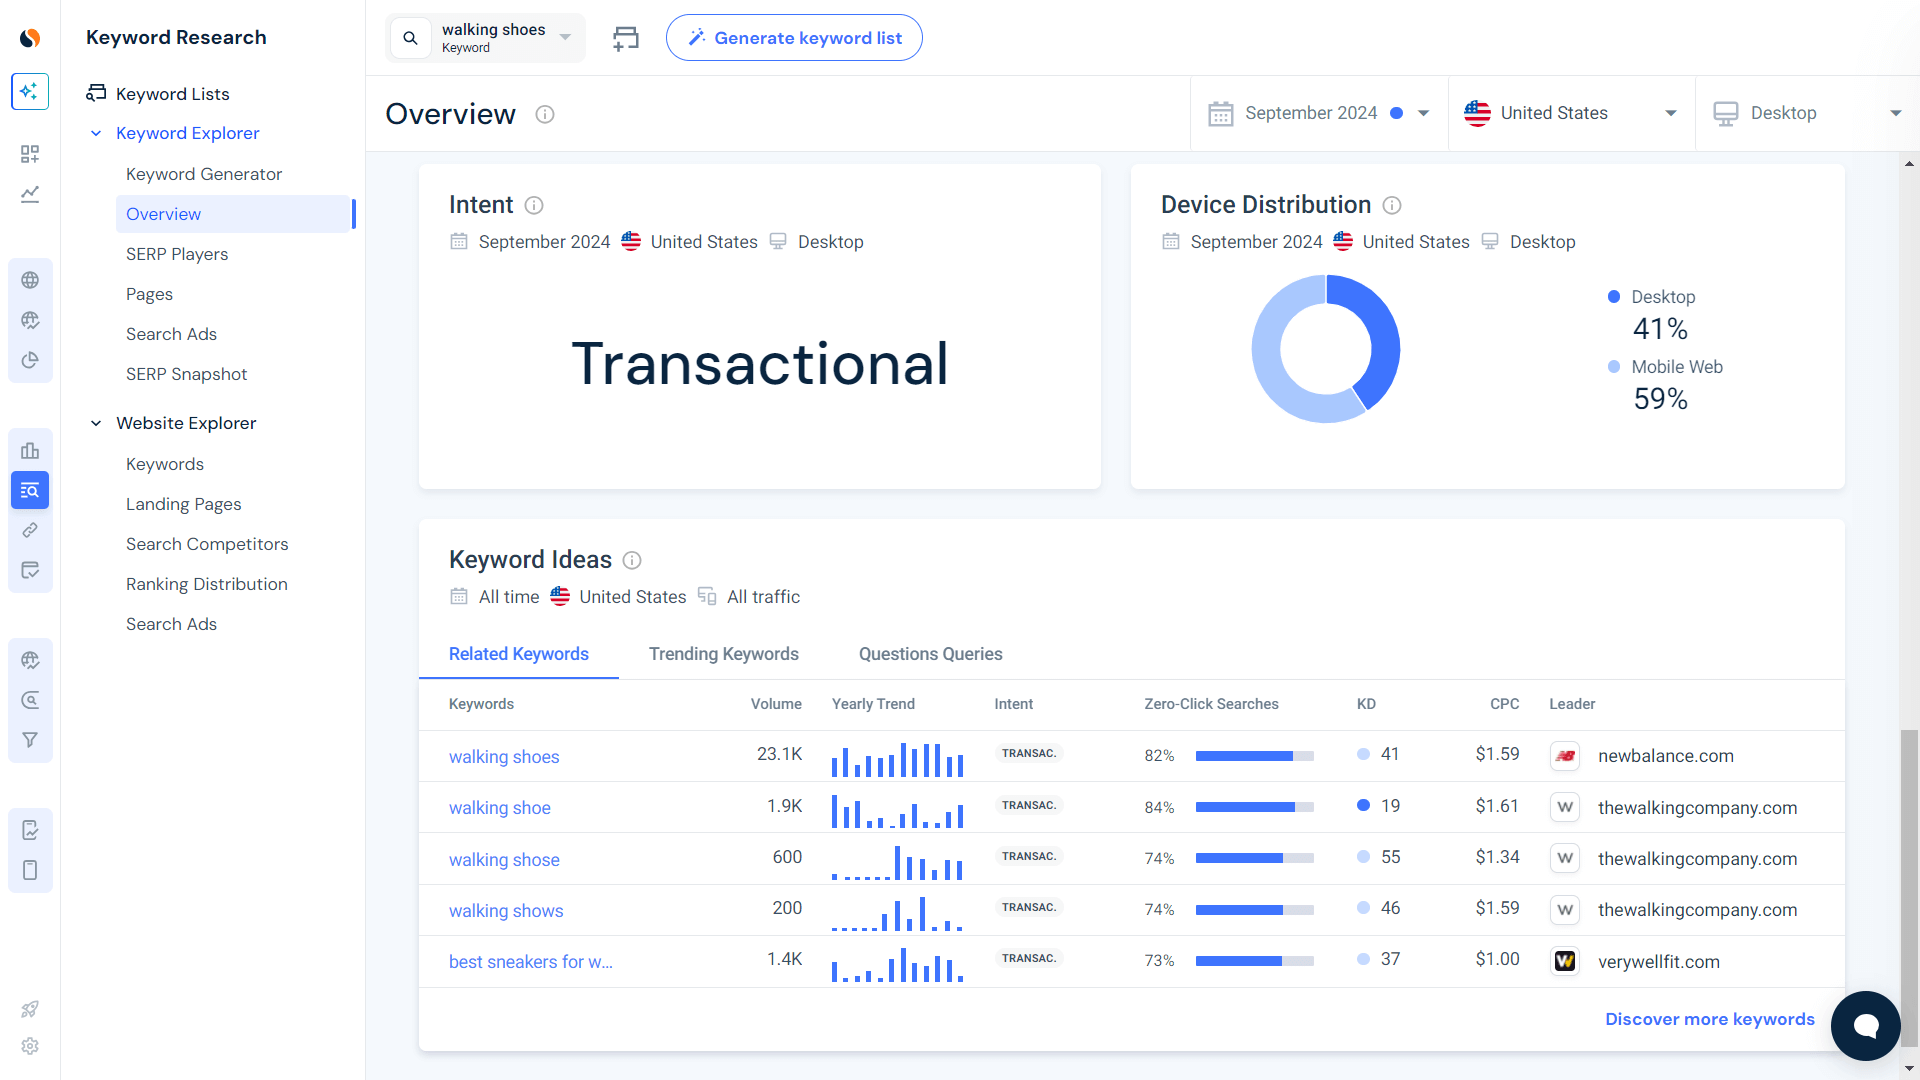Collapse the Website Explorer section
This screenshot has width=1920, height=1080.
(x=96, y=423)
